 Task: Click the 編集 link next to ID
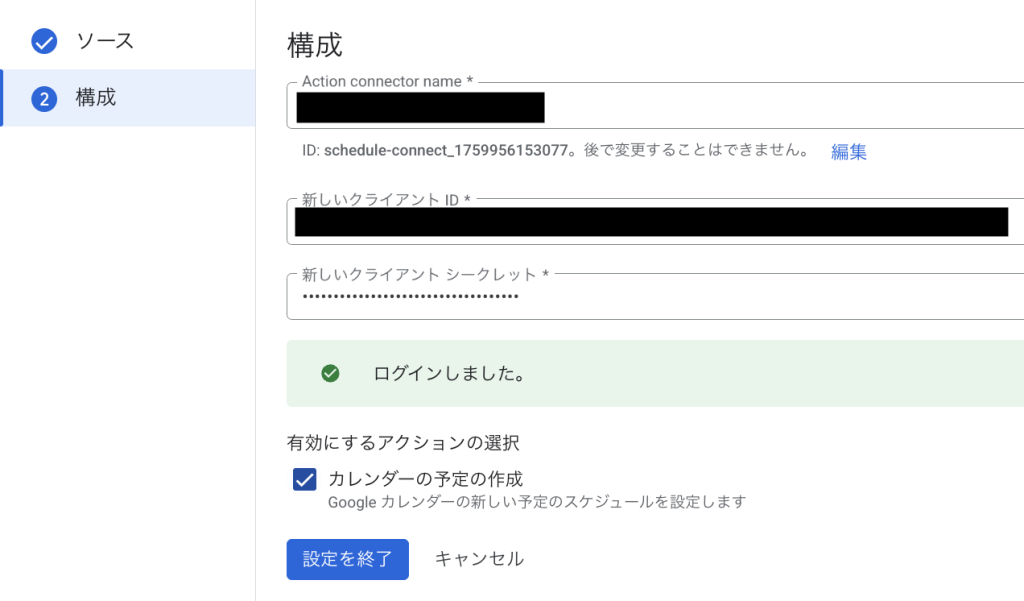point(848,152)
